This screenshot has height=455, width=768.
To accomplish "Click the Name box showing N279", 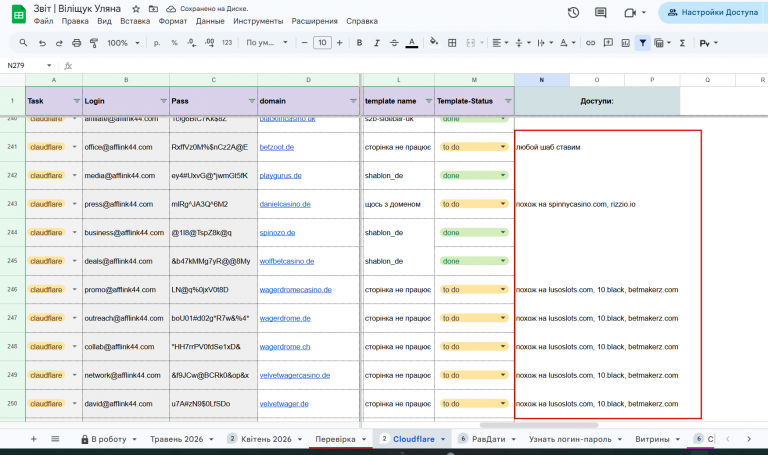I will (x=28, y=65).
